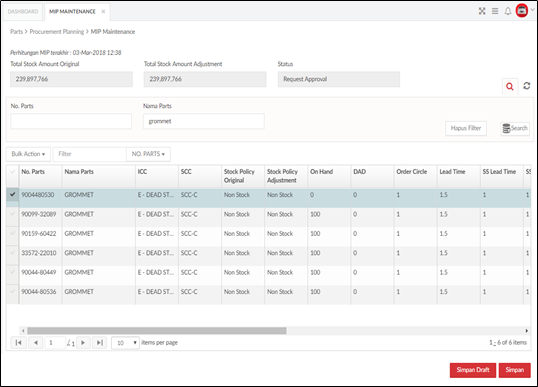The image size is (538, 387).
Task: Check row 90044-80536 checkbox
Action: [x=13, y=291]
